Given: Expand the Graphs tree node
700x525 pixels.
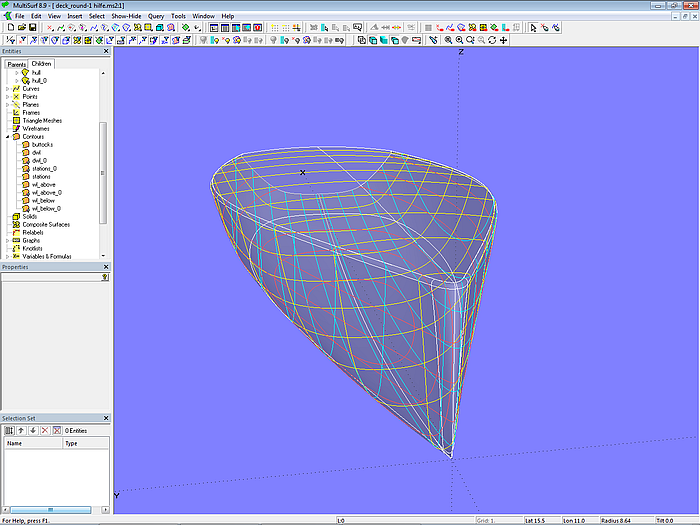Looking at the screenshot, I should click(x=7, y=241).
